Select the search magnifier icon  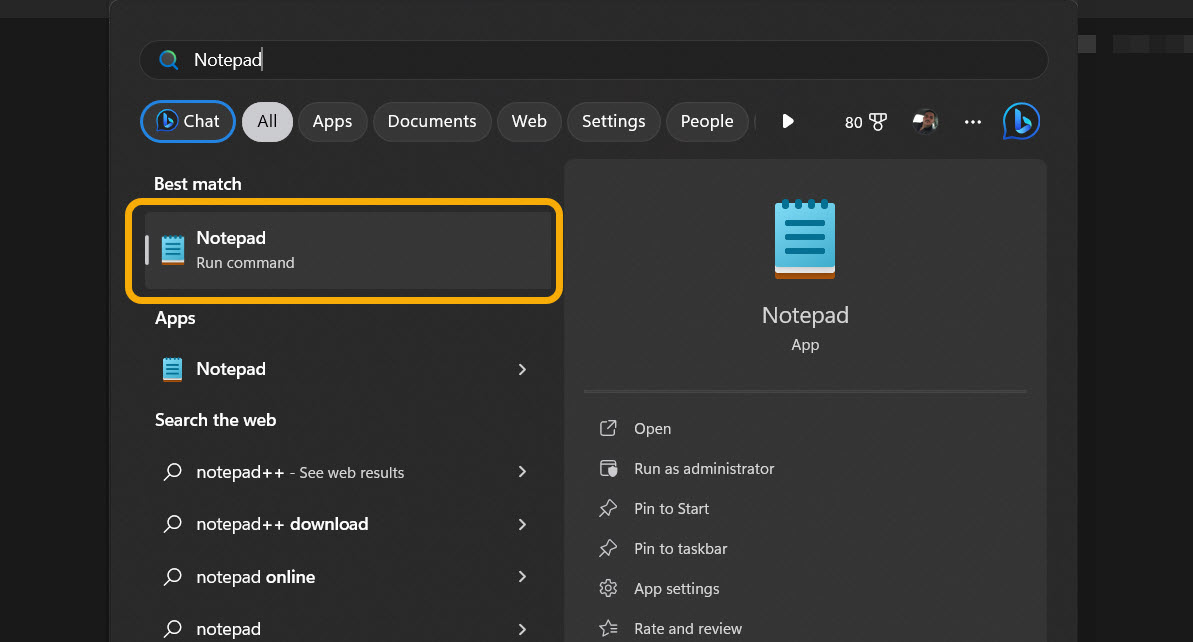point(168,59)
